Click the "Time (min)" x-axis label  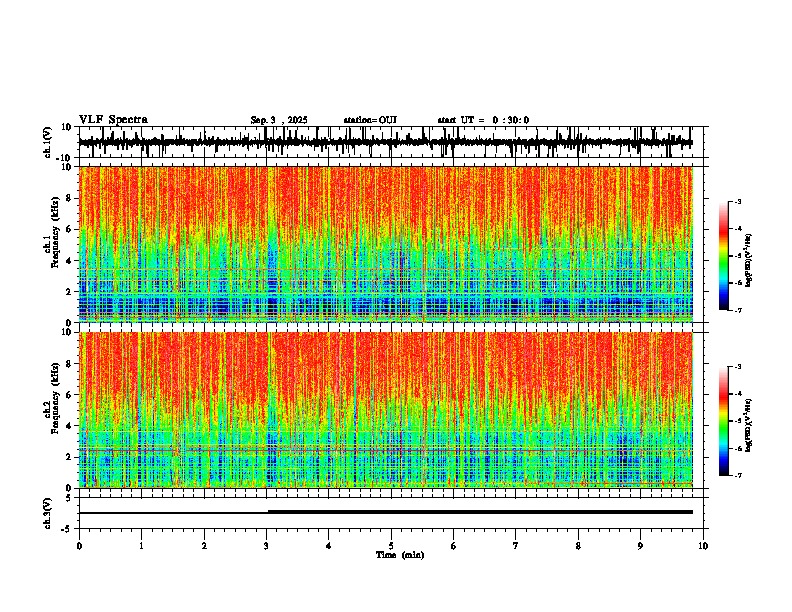coord(400,555)
